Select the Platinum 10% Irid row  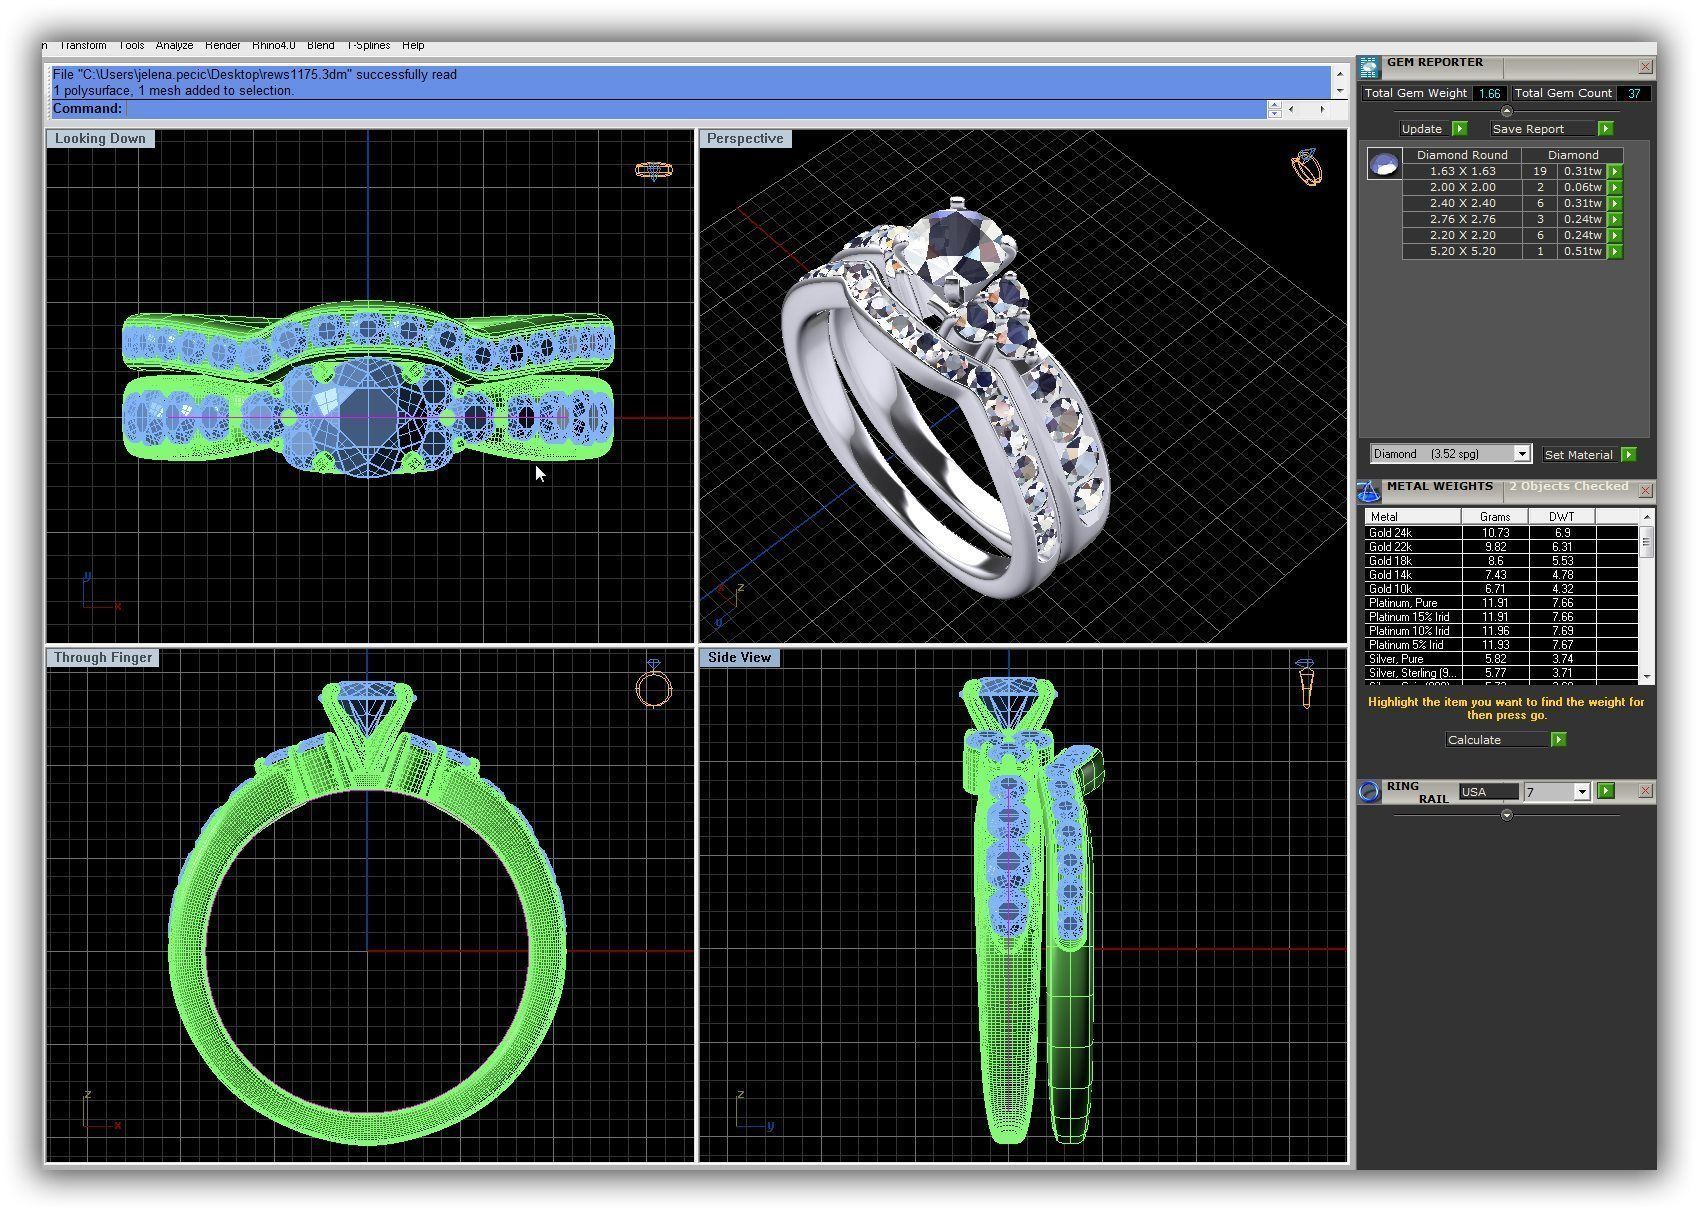tap(1501, 631)
